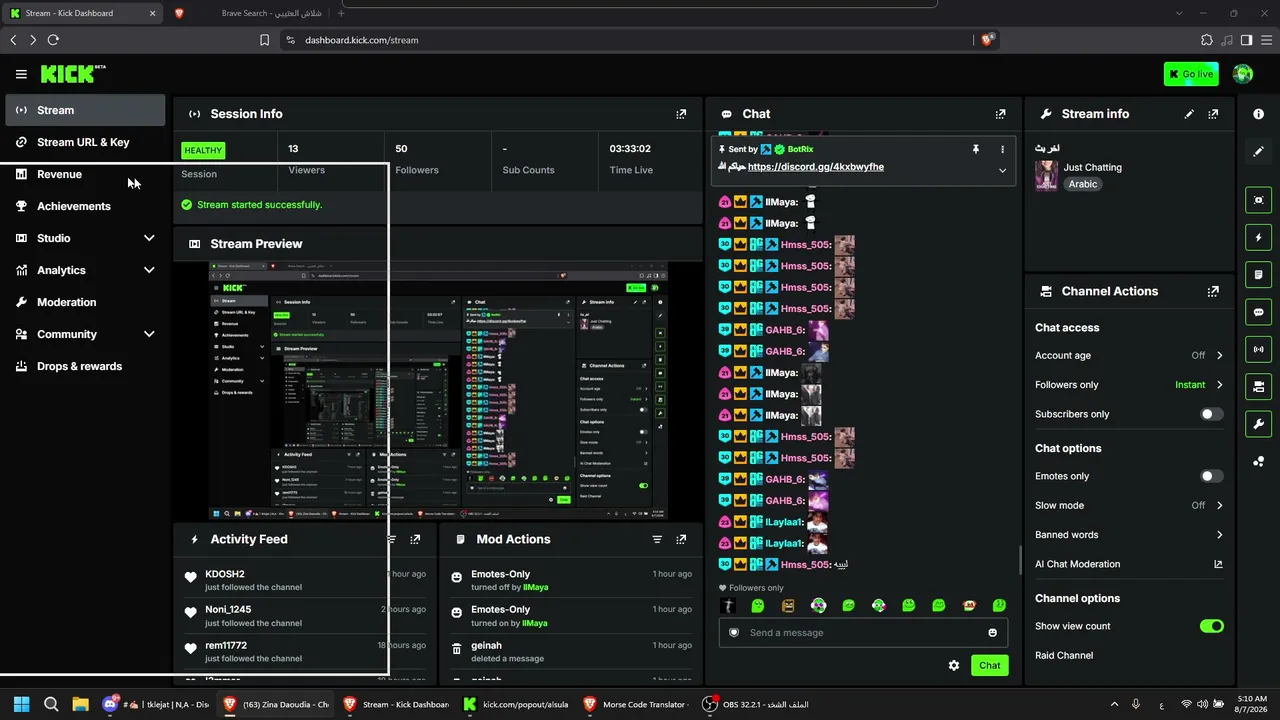
Task: Toggle mod actions document widget in right rail
Action: coord(1259,275)
